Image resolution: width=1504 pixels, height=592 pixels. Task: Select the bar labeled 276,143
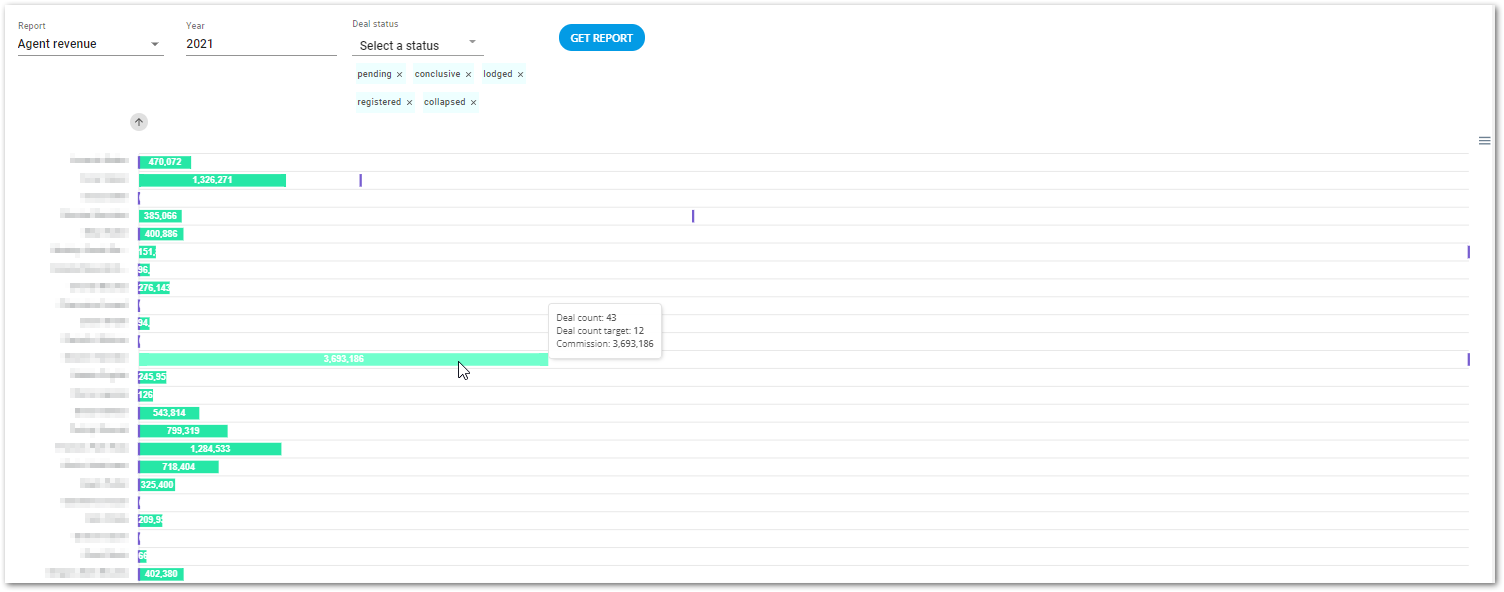(154, 288)
